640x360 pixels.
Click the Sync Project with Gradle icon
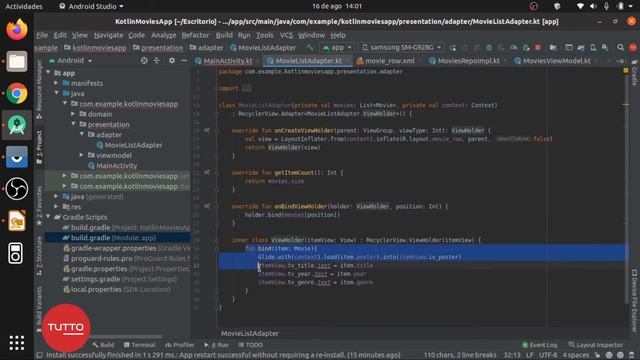point(581,48)
